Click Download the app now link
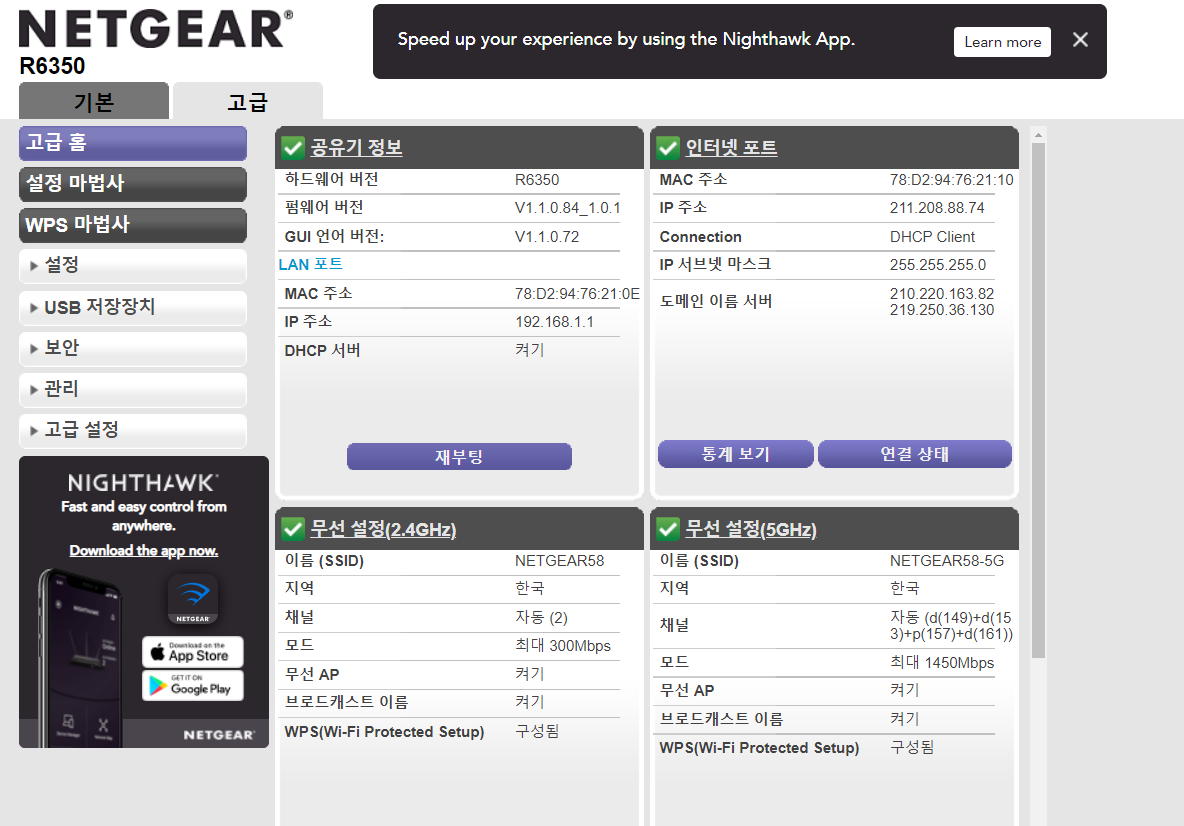The image size is (1184, 826). coord(143,550)
